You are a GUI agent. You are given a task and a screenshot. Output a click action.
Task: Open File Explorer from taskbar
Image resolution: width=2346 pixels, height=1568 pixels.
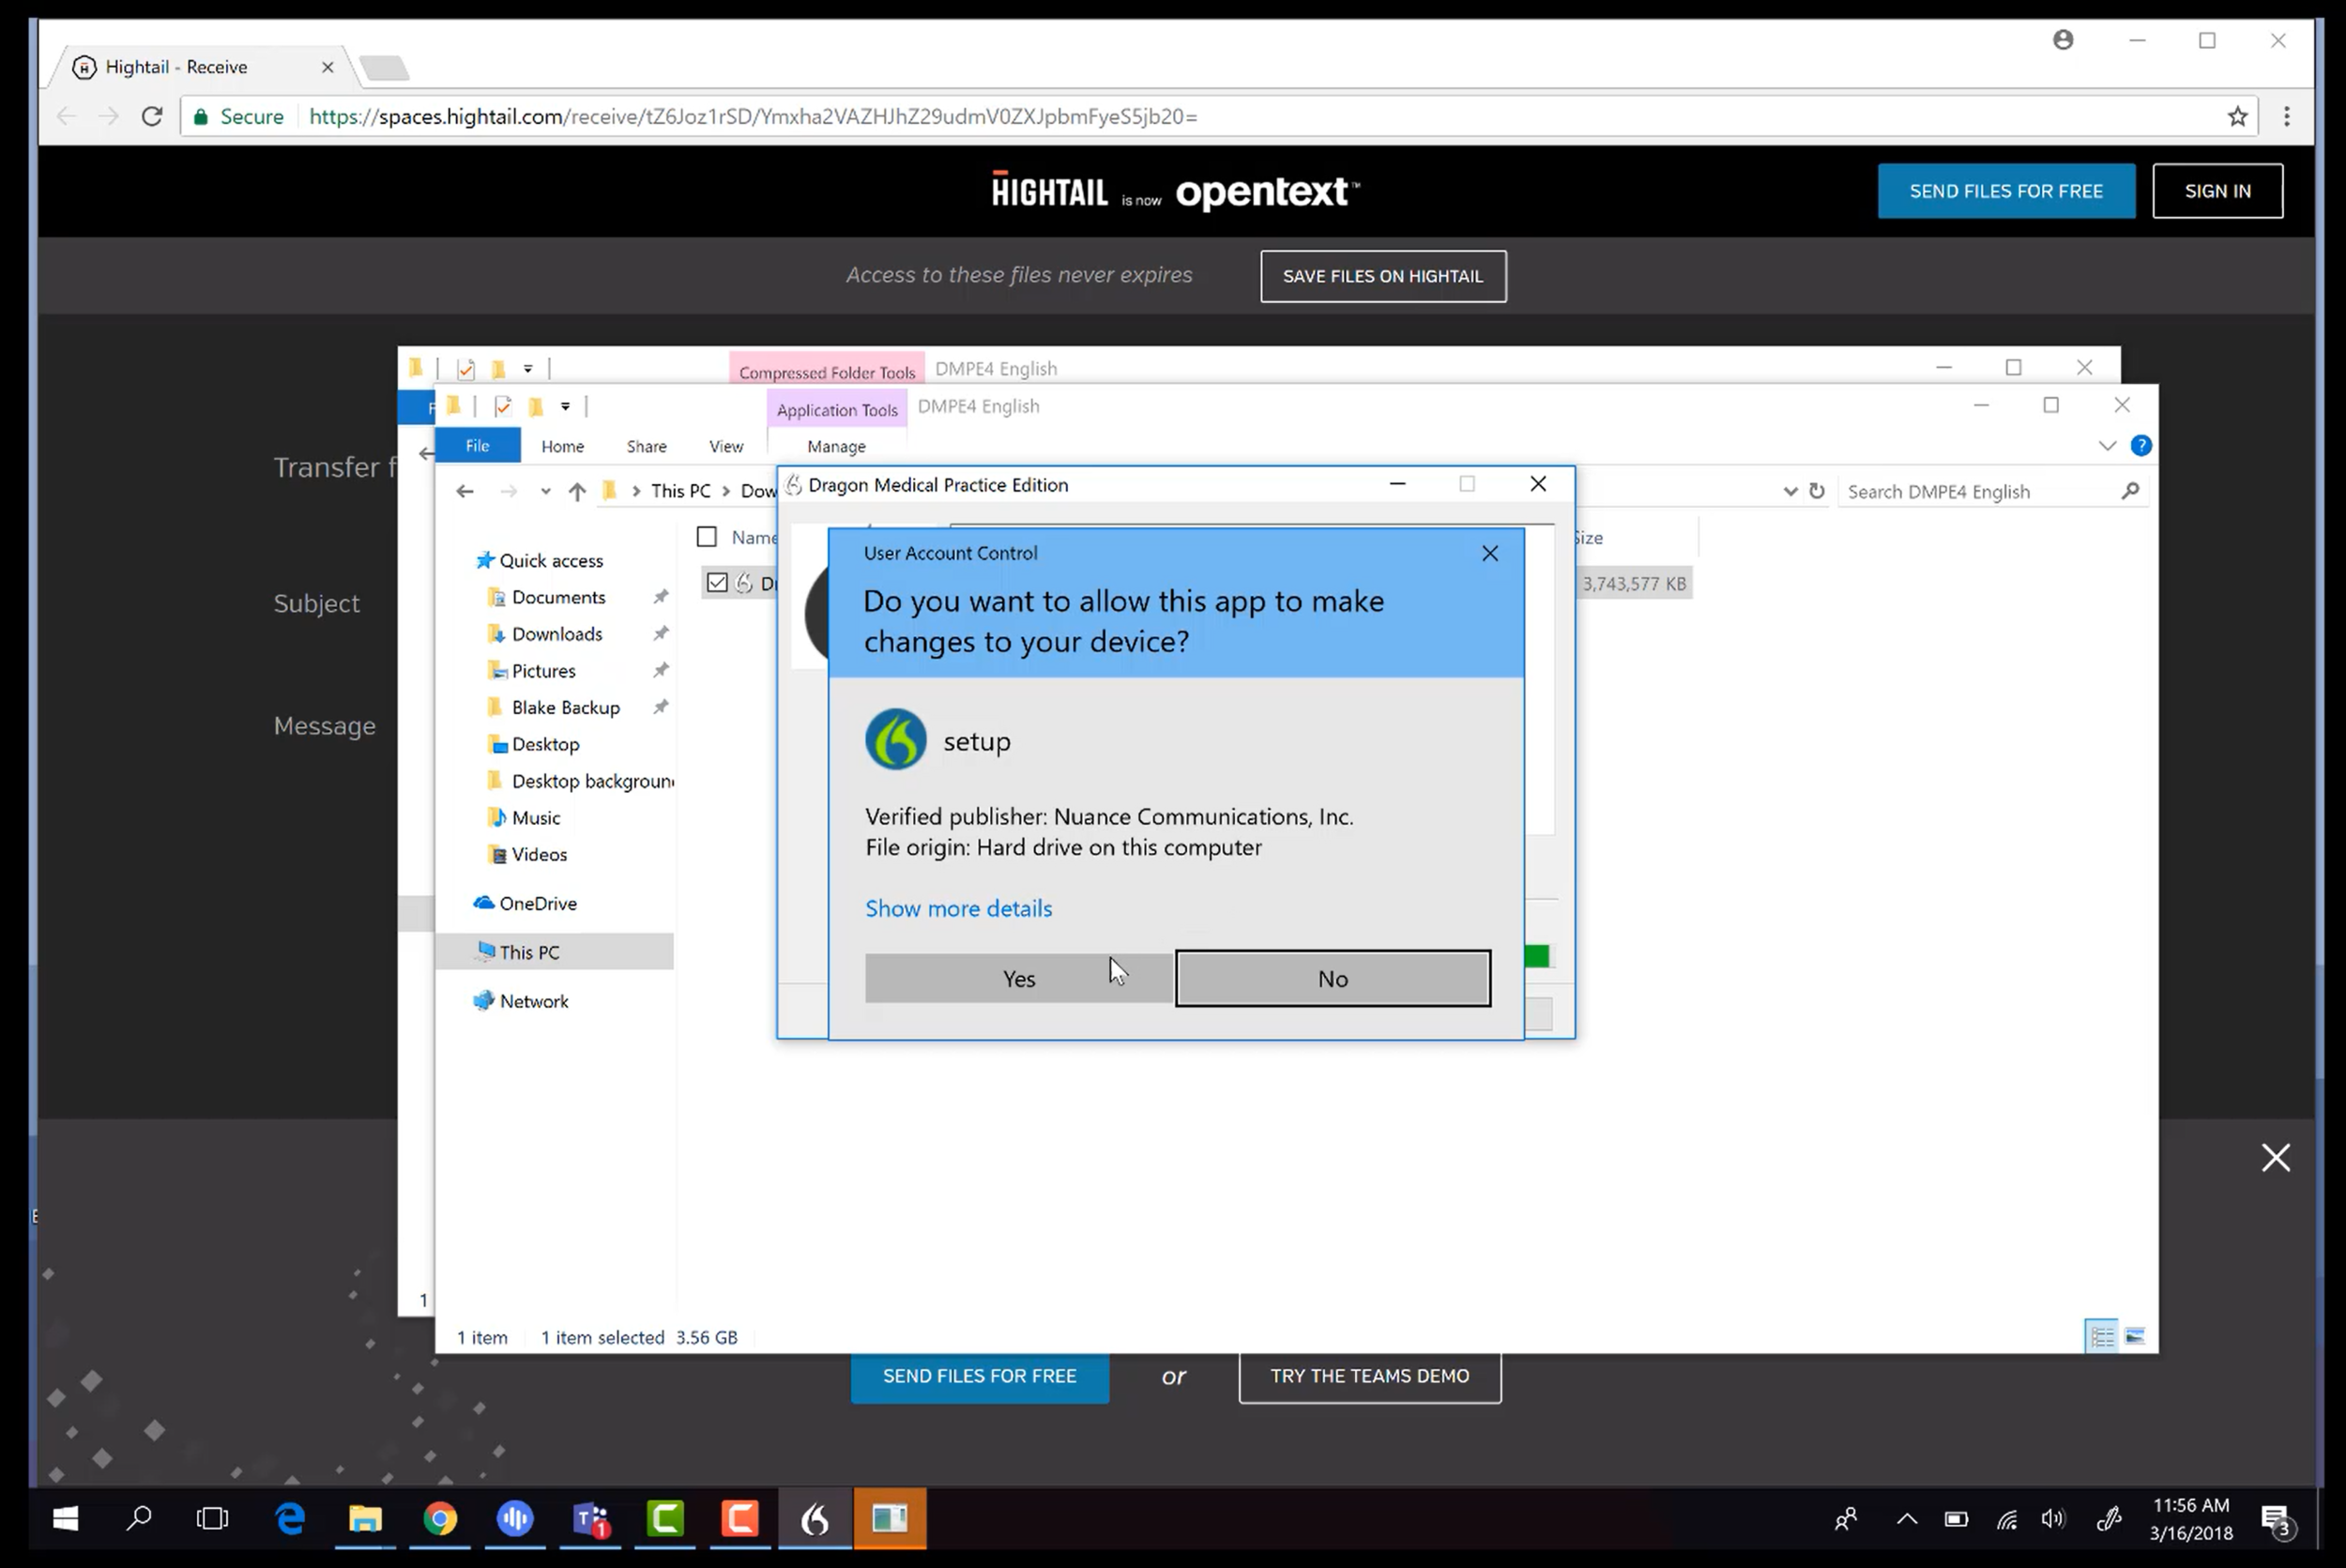pyautogui.click(x=365, y=1519)
